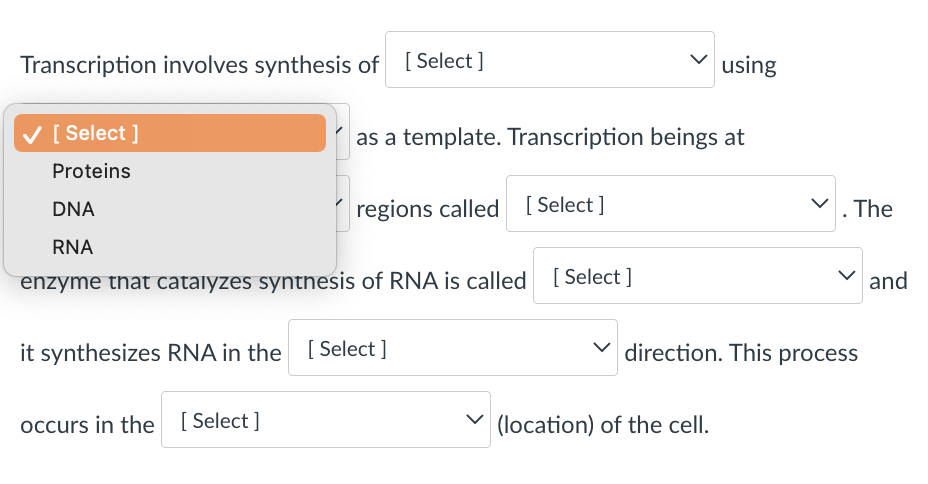Click the text 'it synthesizes RNA in the'
The height and width of the screenshot is (484, 928).
pyautogui.click(x=150, y=353)
